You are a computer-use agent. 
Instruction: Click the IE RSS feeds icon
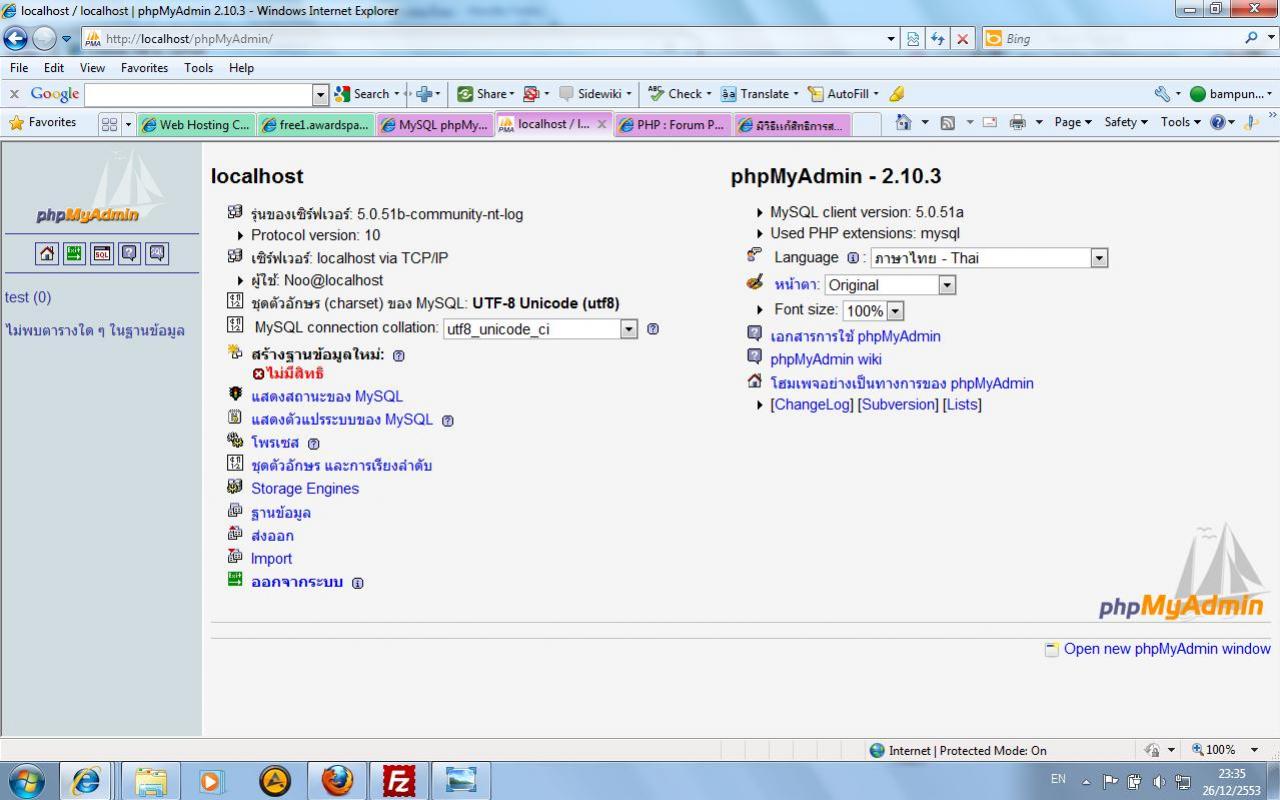click(947, 122)
